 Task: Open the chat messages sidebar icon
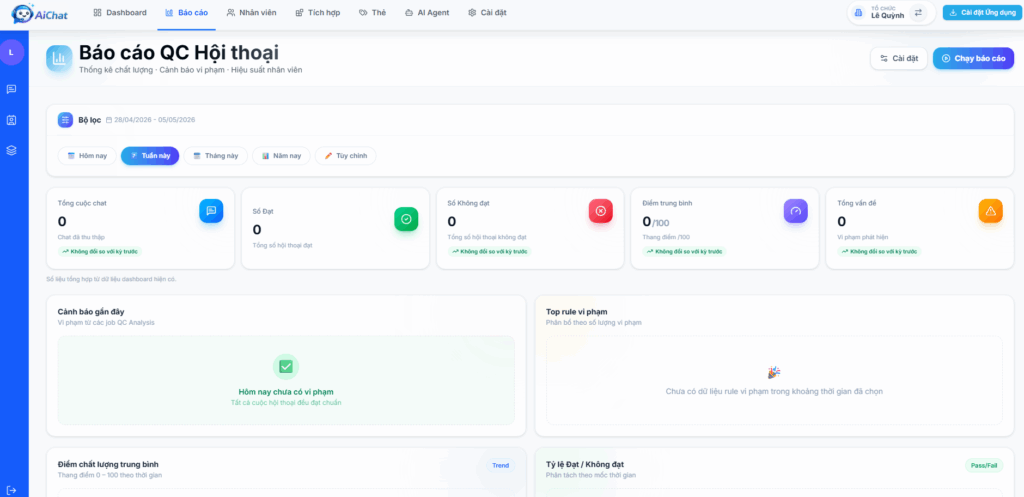click(x=11, y=89)
